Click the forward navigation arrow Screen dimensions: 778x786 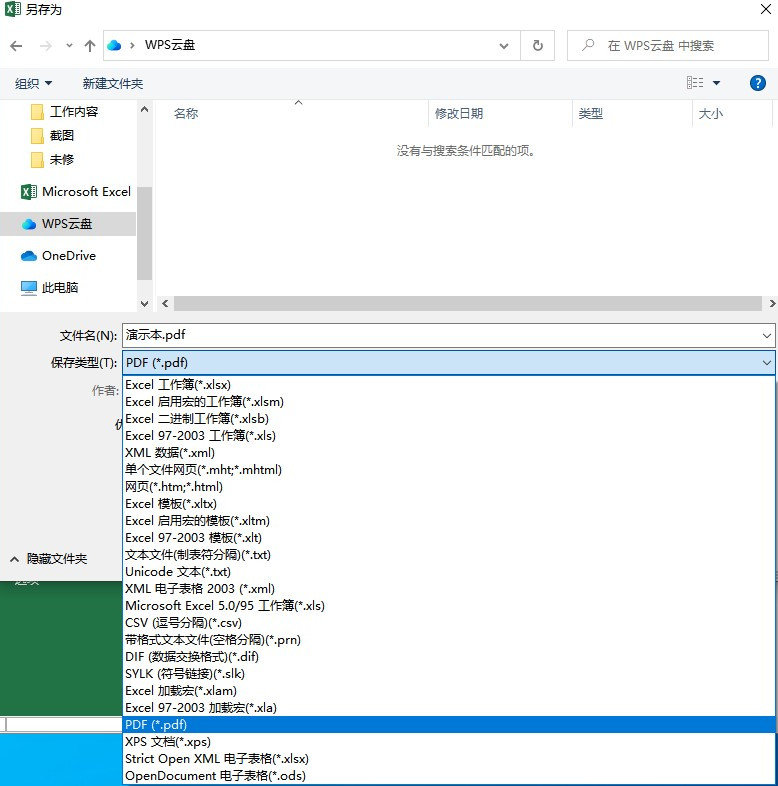[46, 46]
